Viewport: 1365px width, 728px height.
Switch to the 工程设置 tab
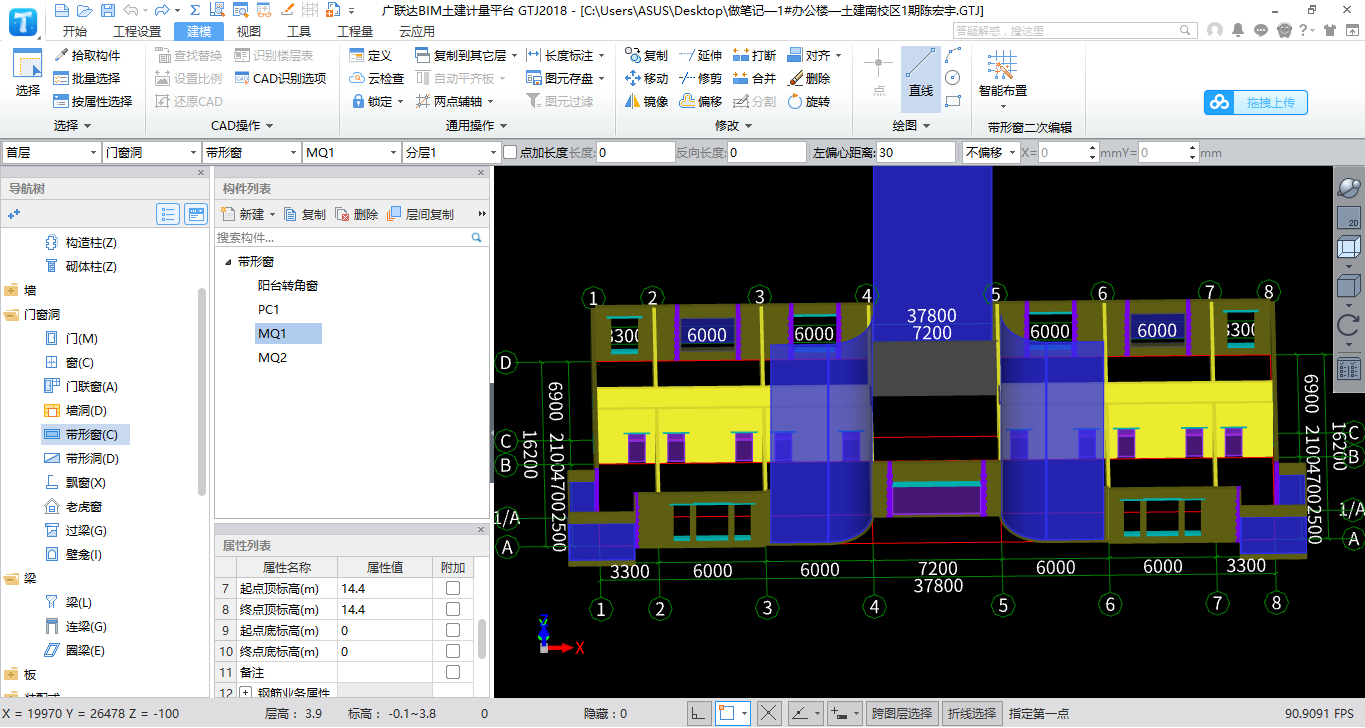[137, 31]
